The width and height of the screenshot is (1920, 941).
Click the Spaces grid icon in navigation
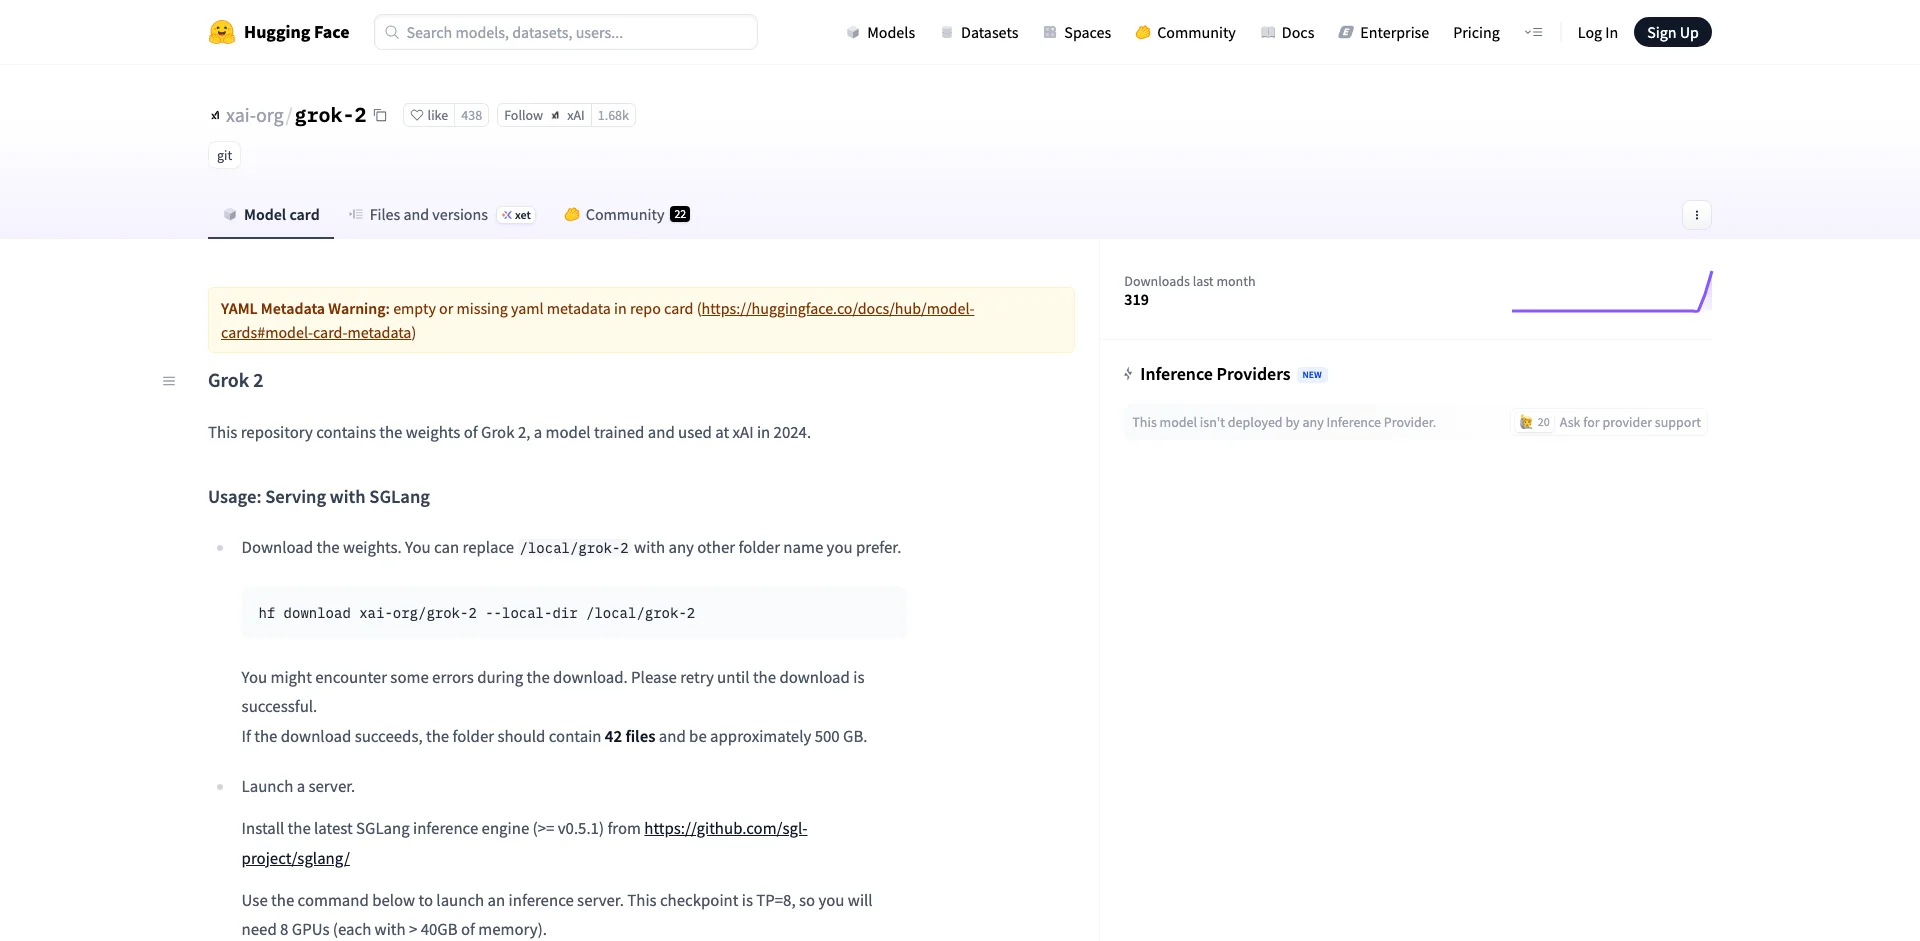point(1048,32)
